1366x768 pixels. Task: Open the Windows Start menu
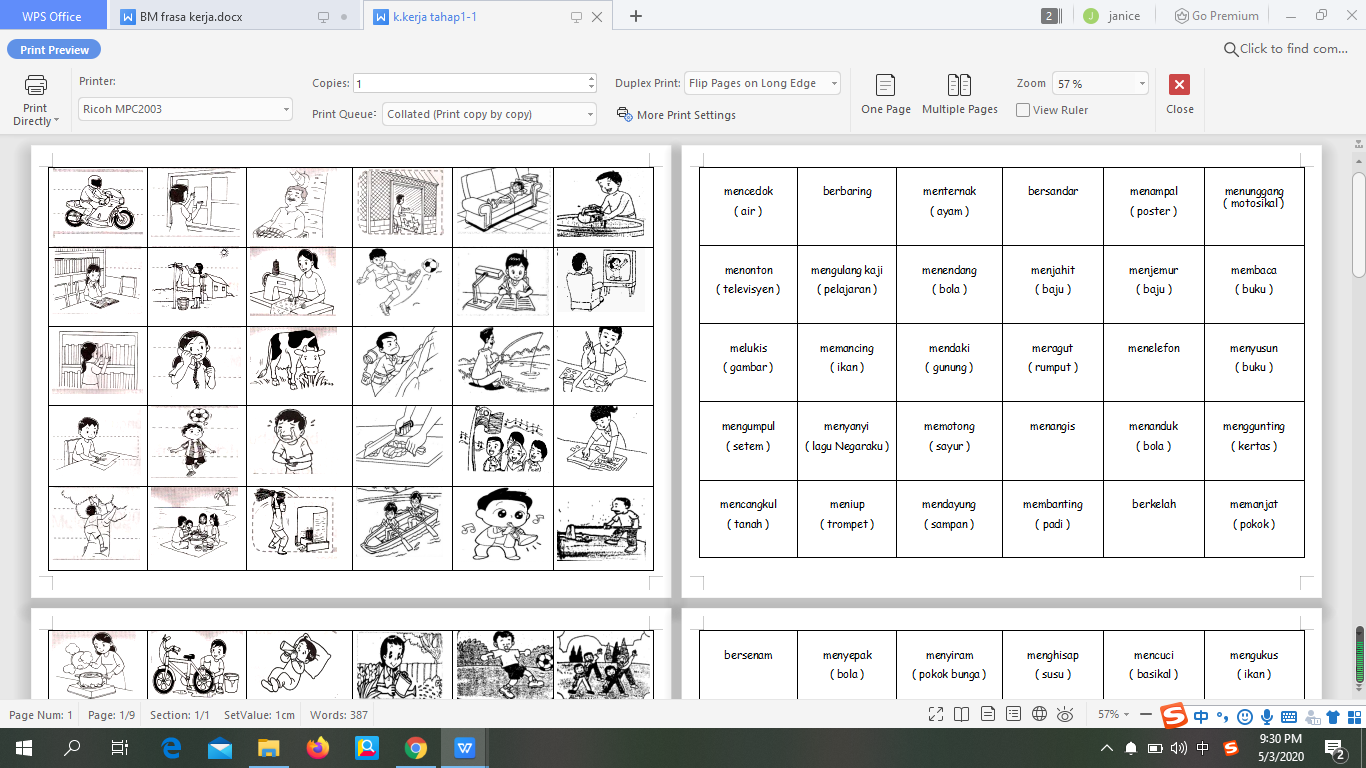coord(23,748)
